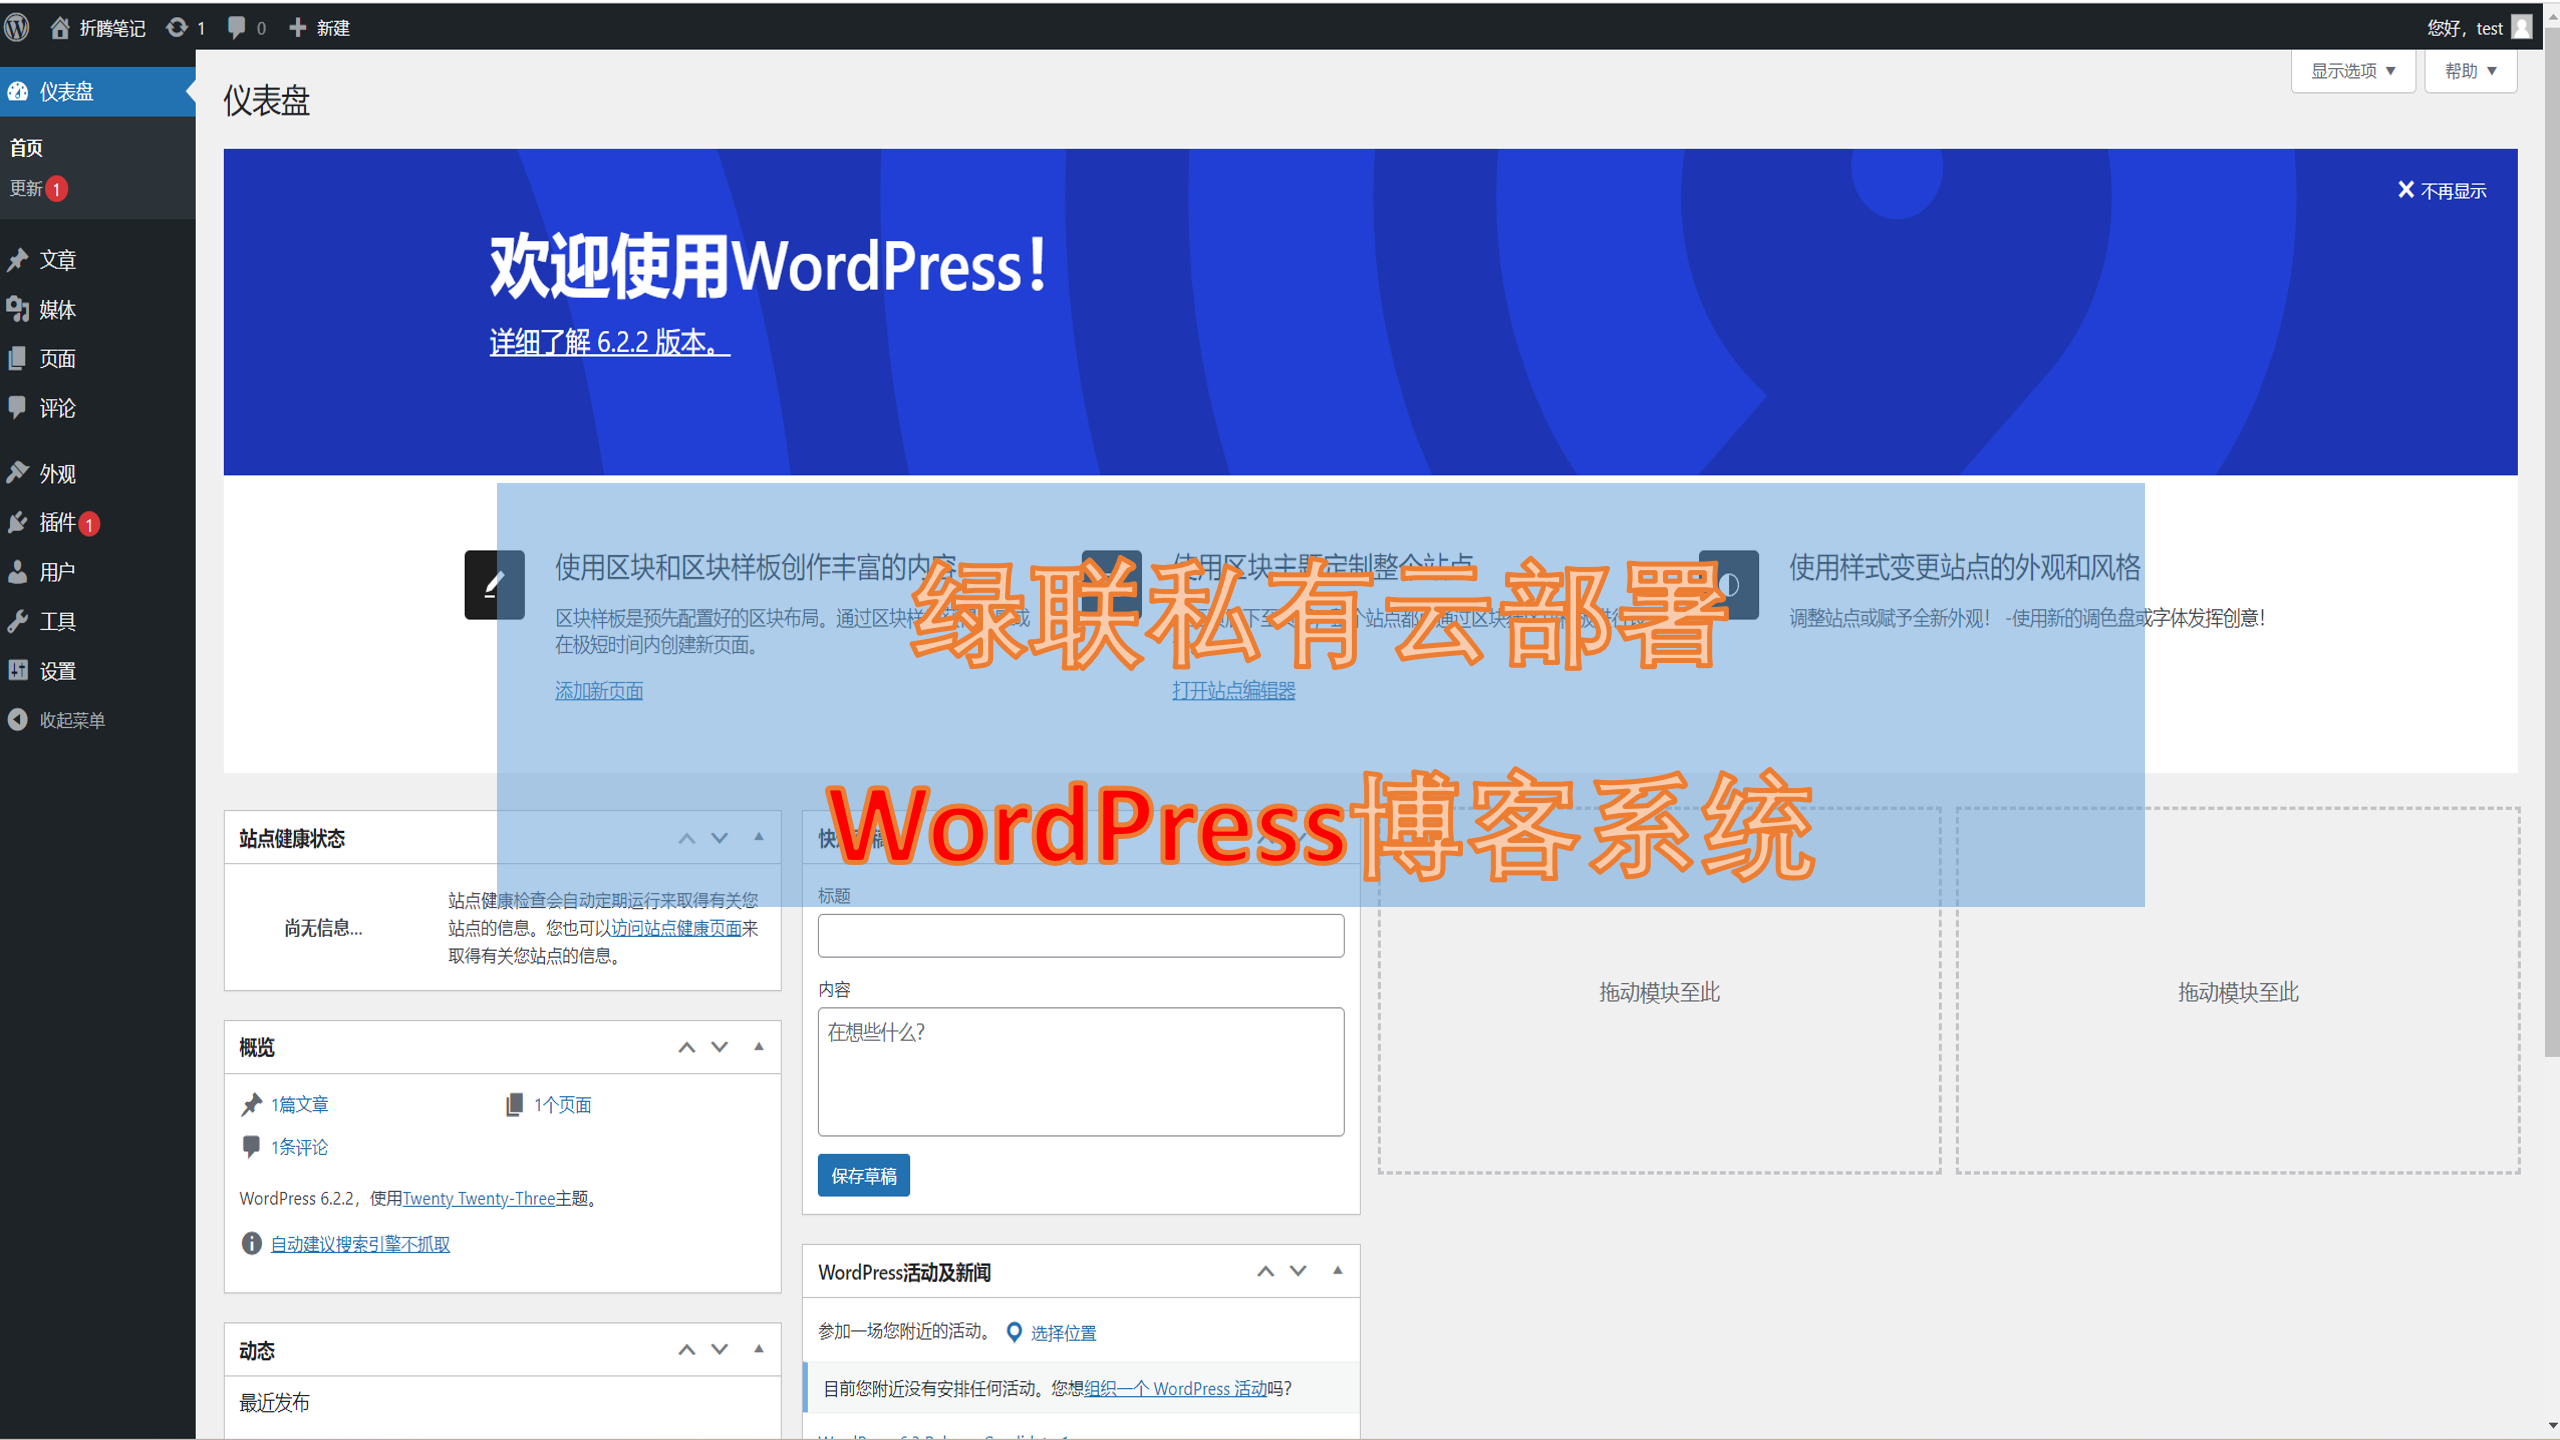Click the 工具 wrench icon in sidebar
This screenshot has width=2560, height=1440.
click(x=18, y=621)
